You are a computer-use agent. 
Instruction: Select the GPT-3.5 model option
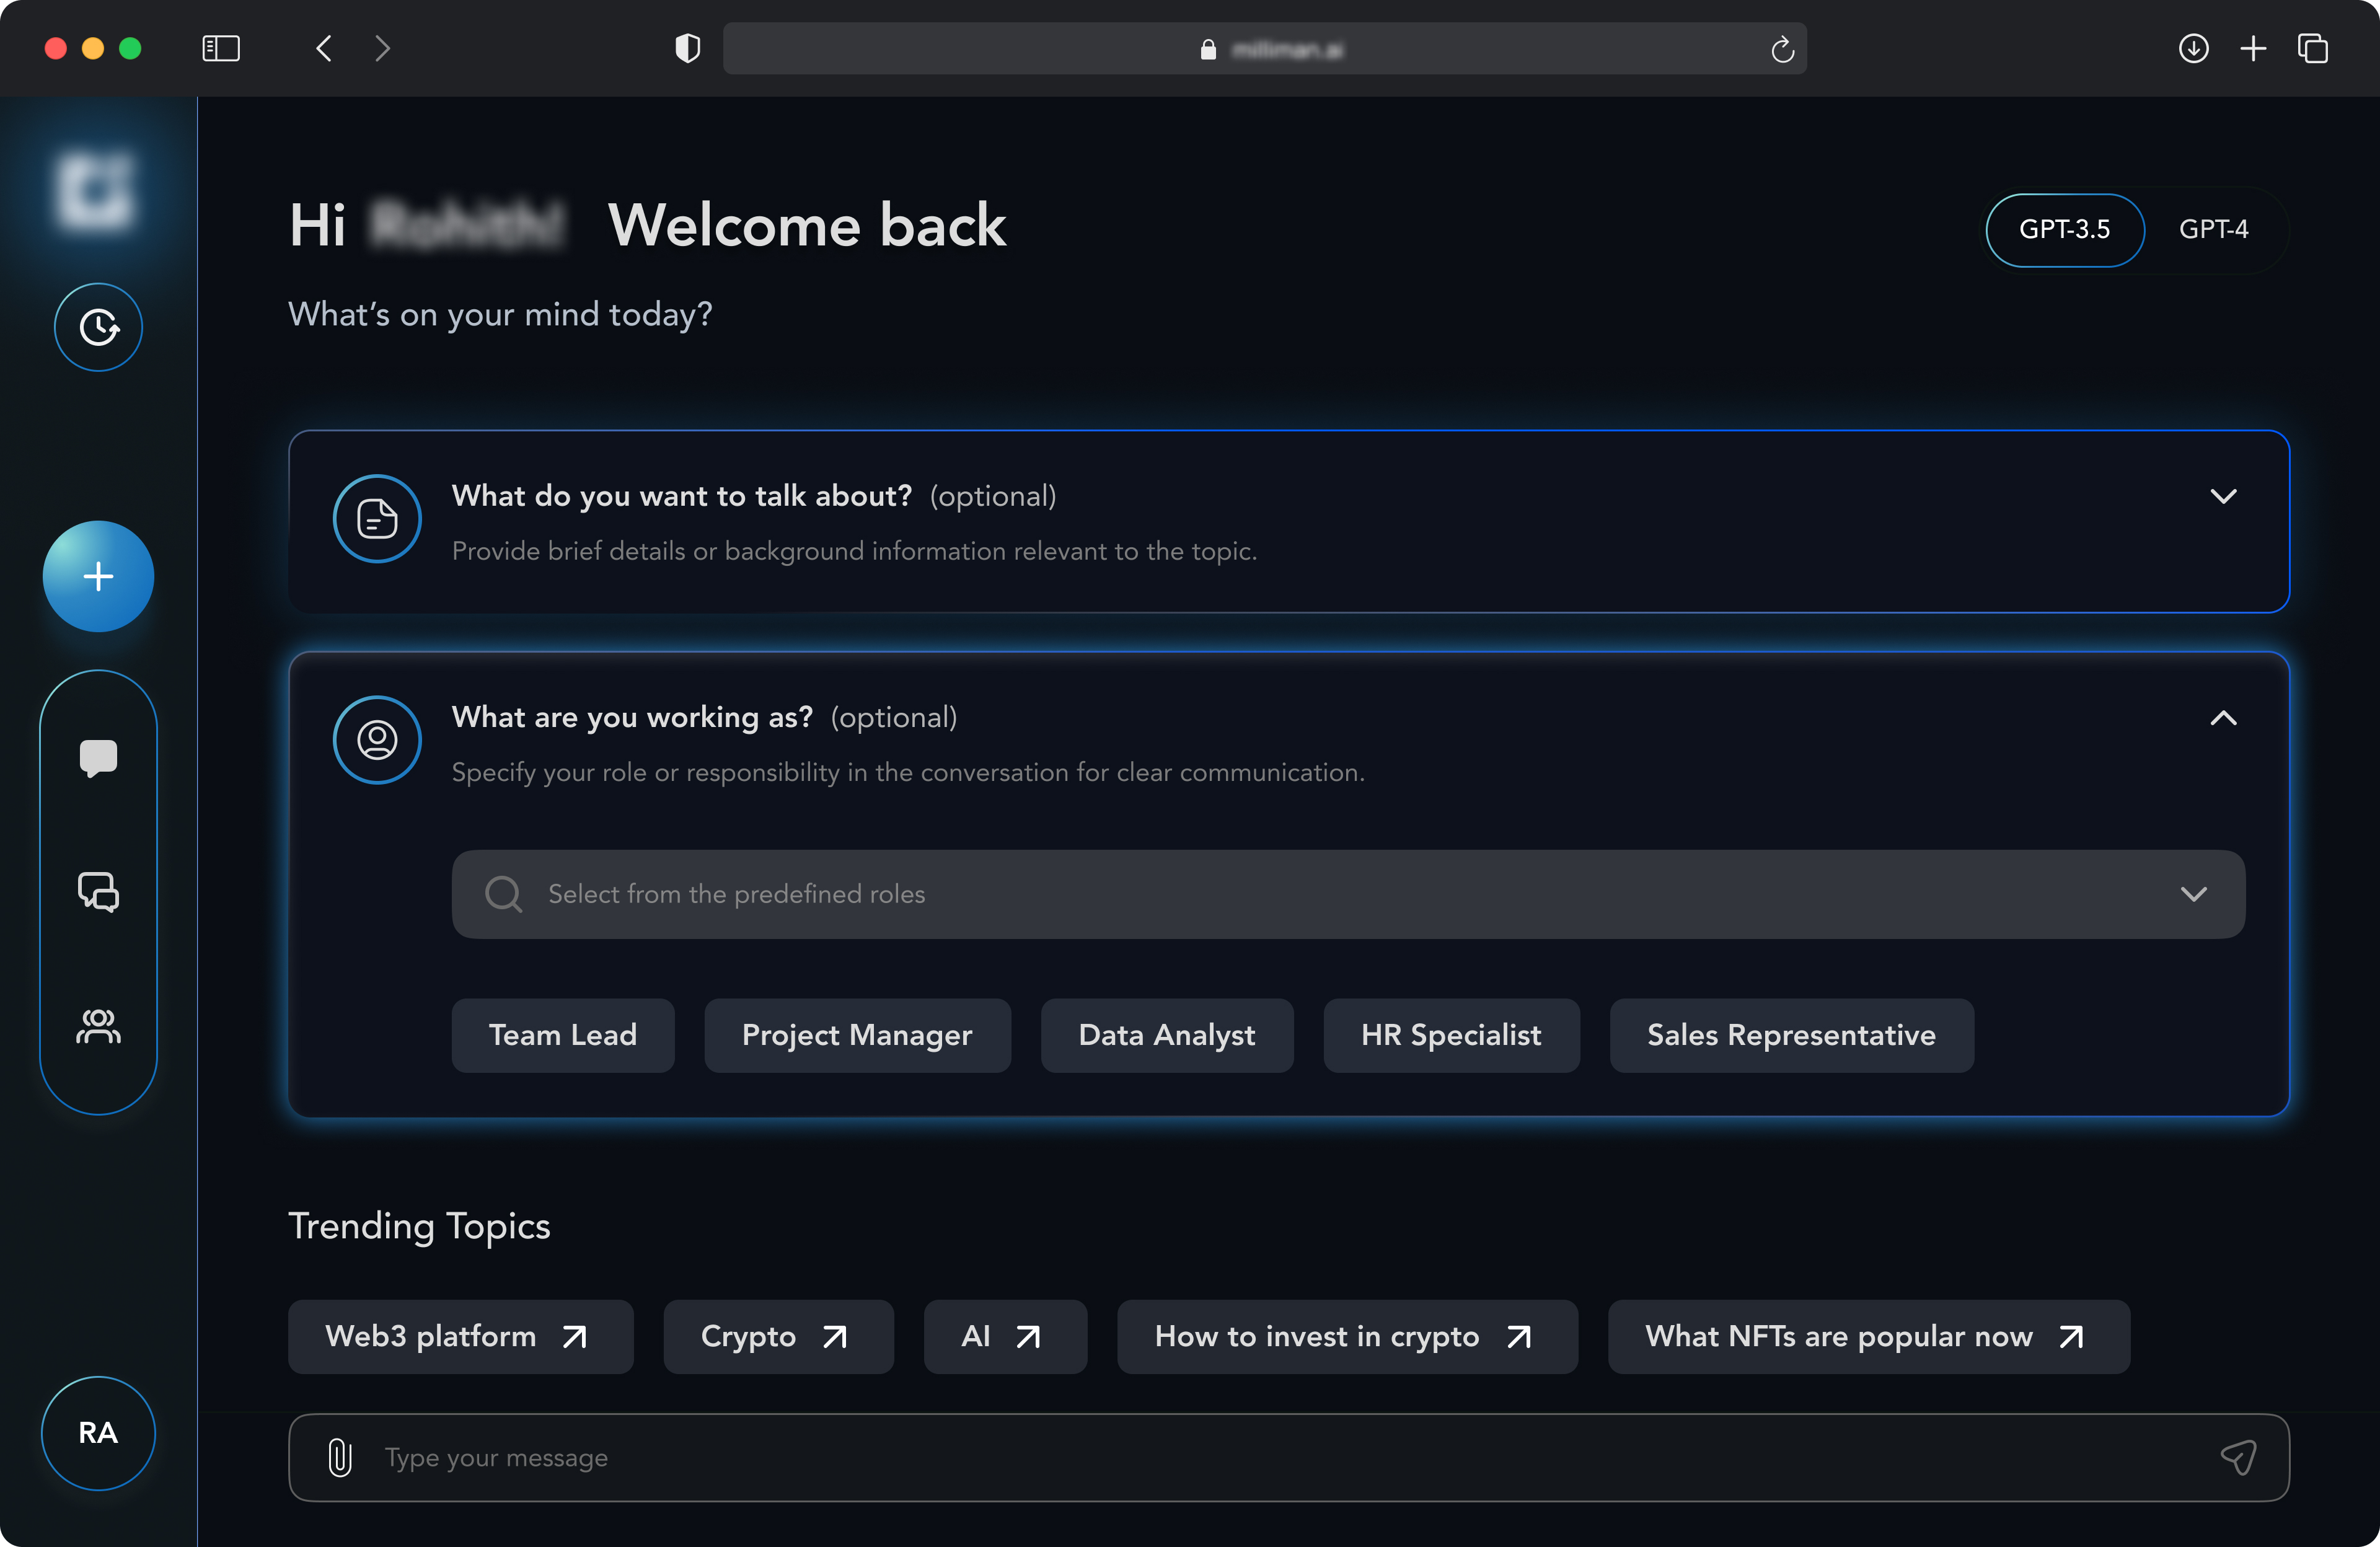click(x=2064, y=229)
